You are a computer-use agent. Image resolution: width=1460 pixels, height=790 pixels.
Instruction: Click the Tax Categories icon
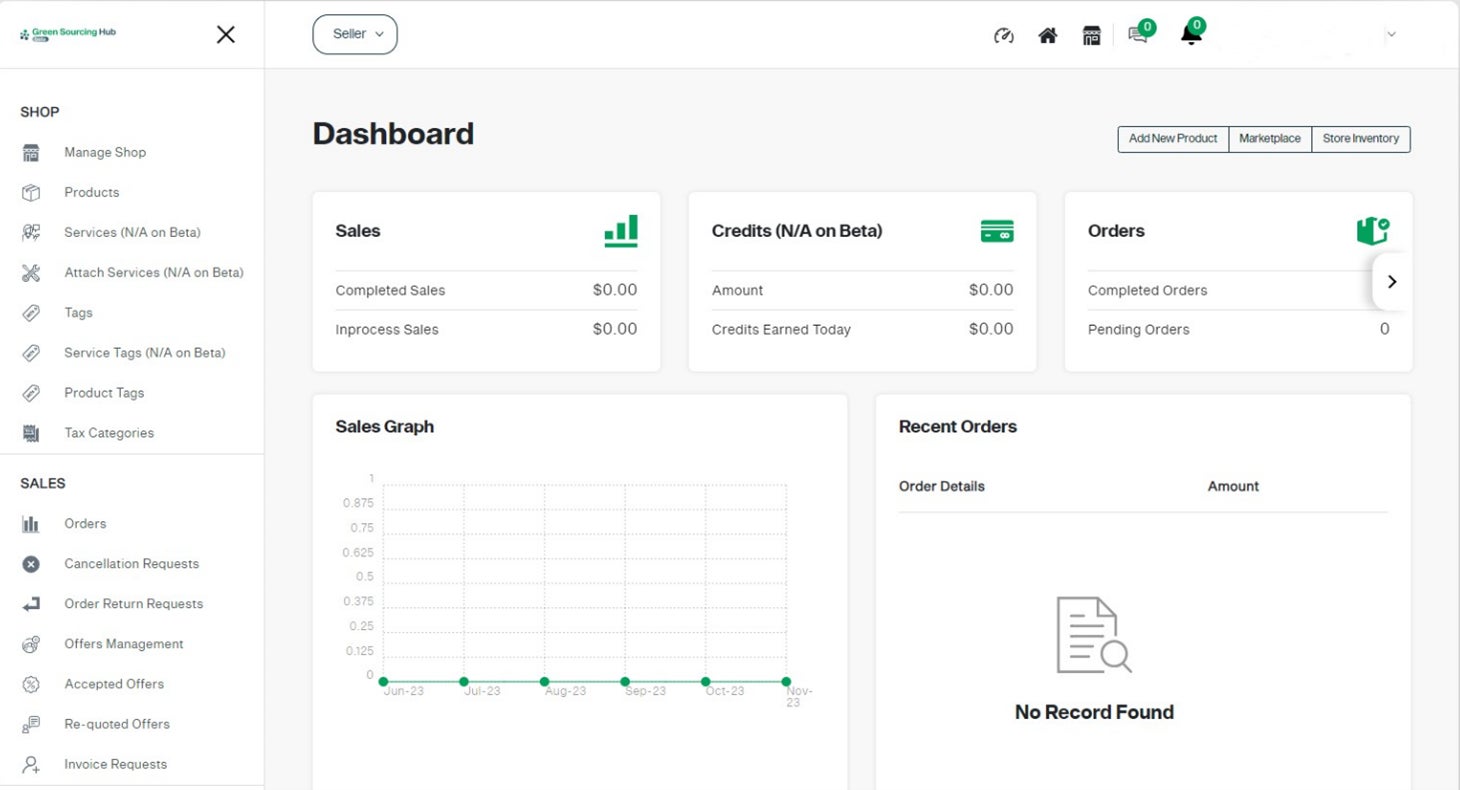[x=31, y=433]
